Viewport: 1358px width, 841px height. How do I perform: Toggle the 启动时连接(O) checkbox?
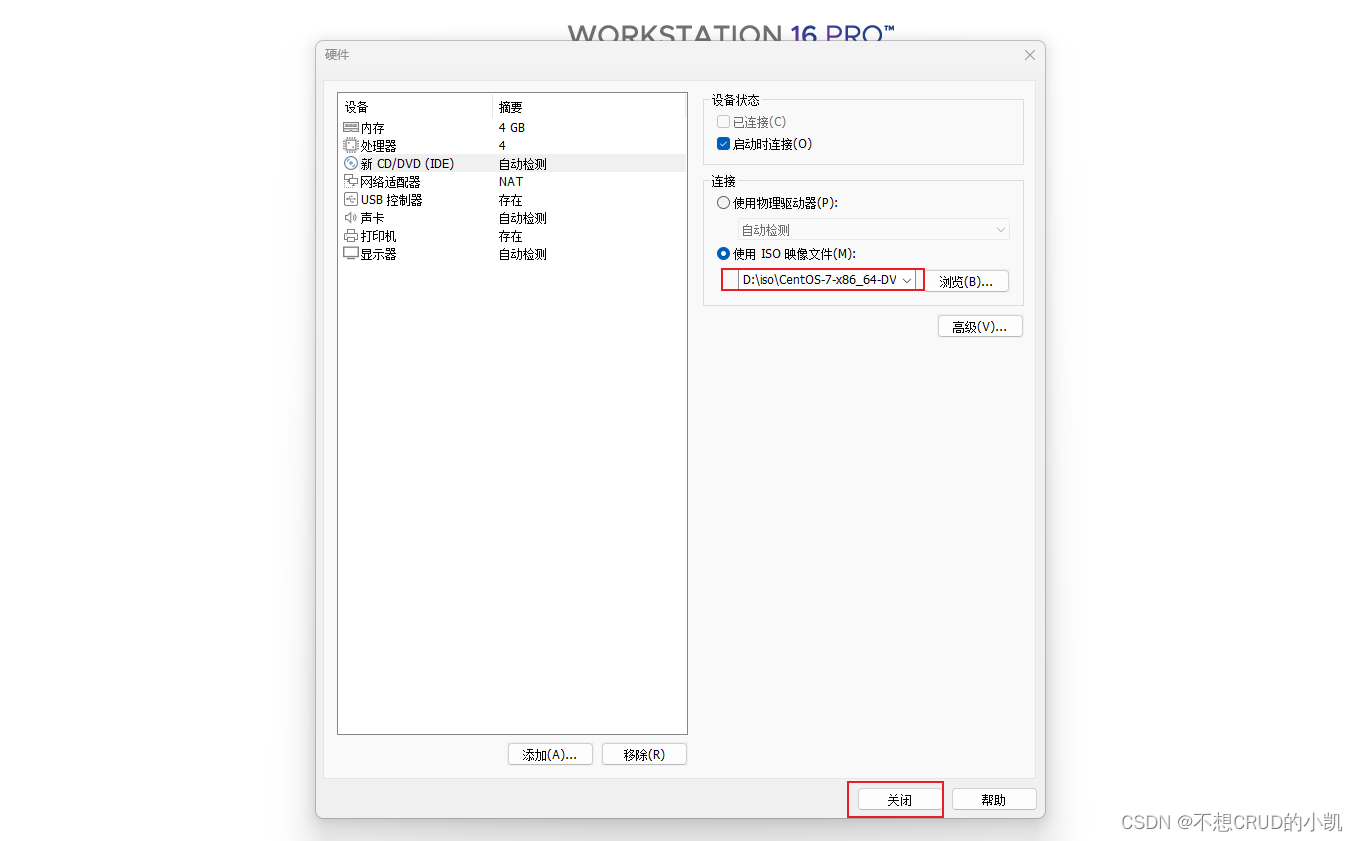723,144
